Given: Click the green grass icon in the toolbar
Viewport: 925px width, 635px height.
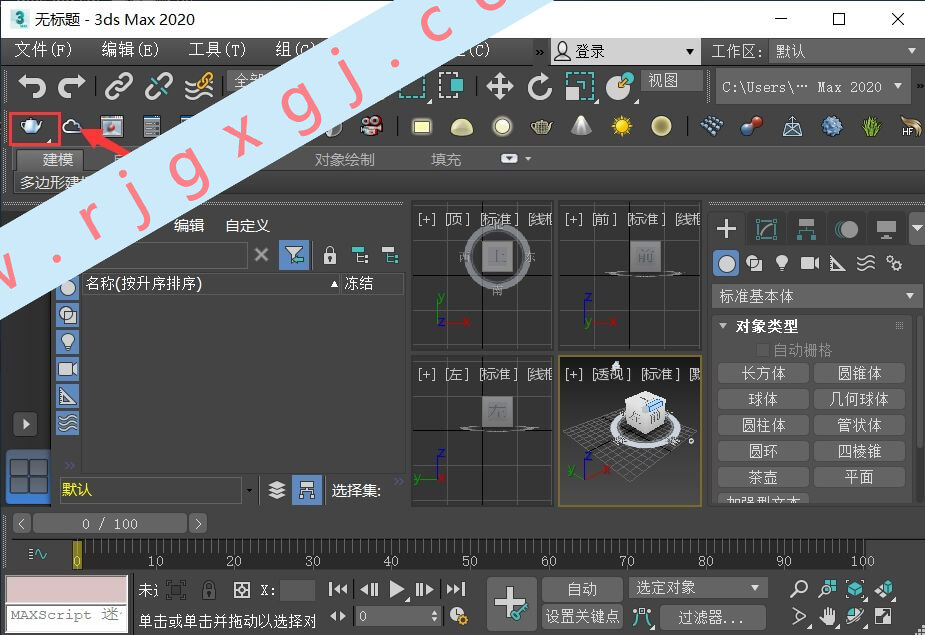Looking at the screenshot, I should (871, 126).
